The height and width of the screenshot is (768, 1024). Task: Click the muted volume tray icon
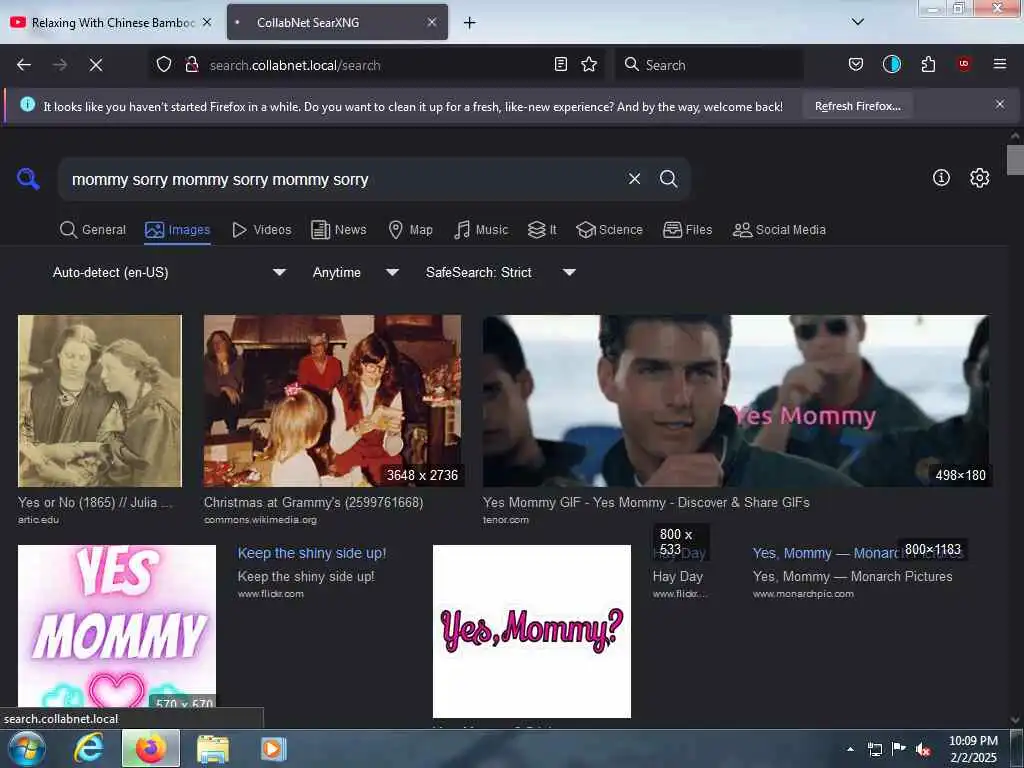click(x=923, y=749)
